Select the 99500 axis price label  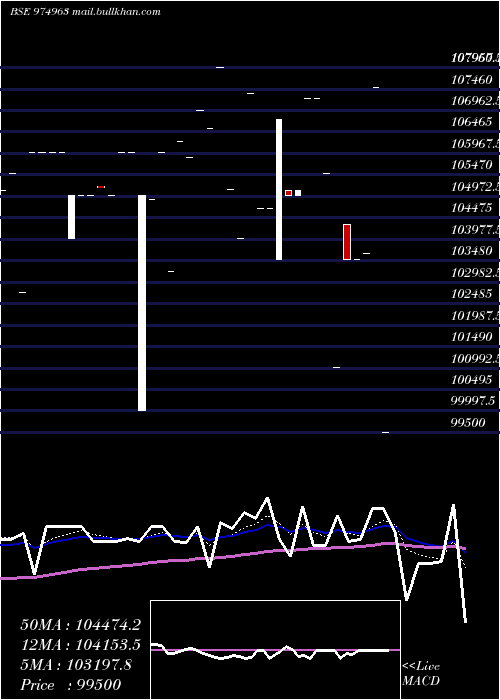tap(468, 422)
